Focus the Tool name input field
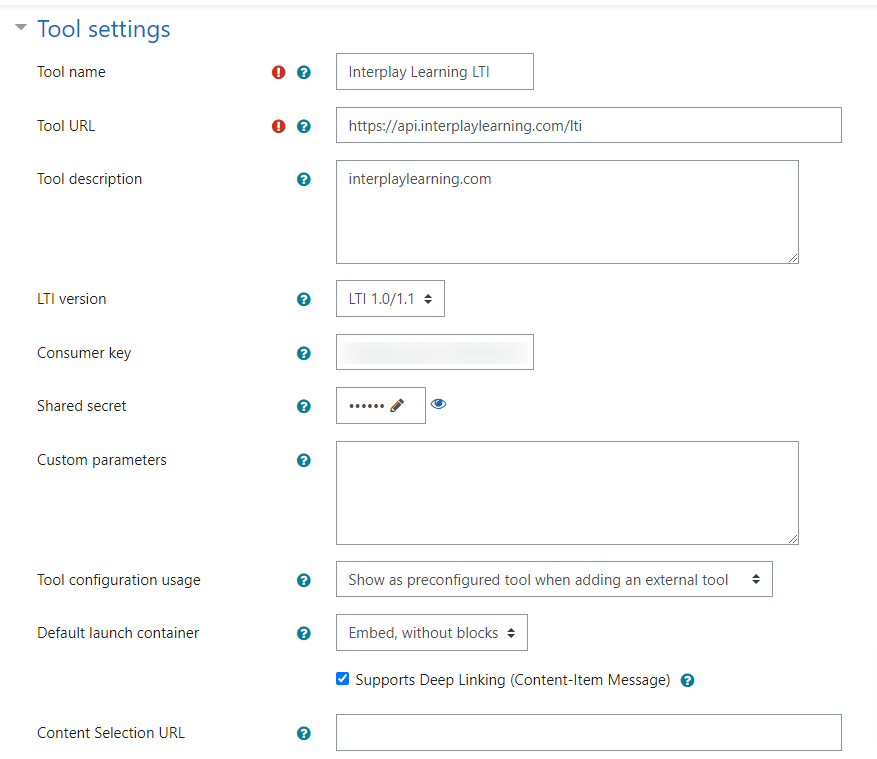The image size is (877, 759). click(435, 72)
